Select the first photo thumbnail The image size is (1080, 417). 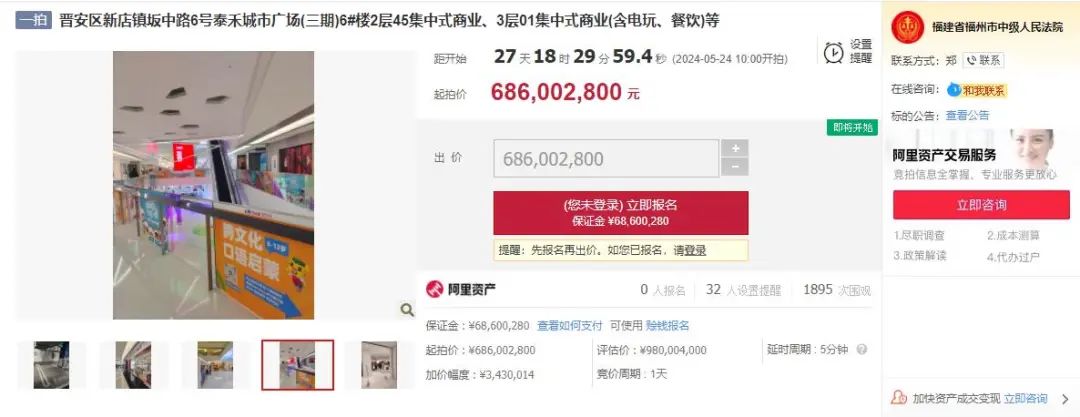[52, 365]
